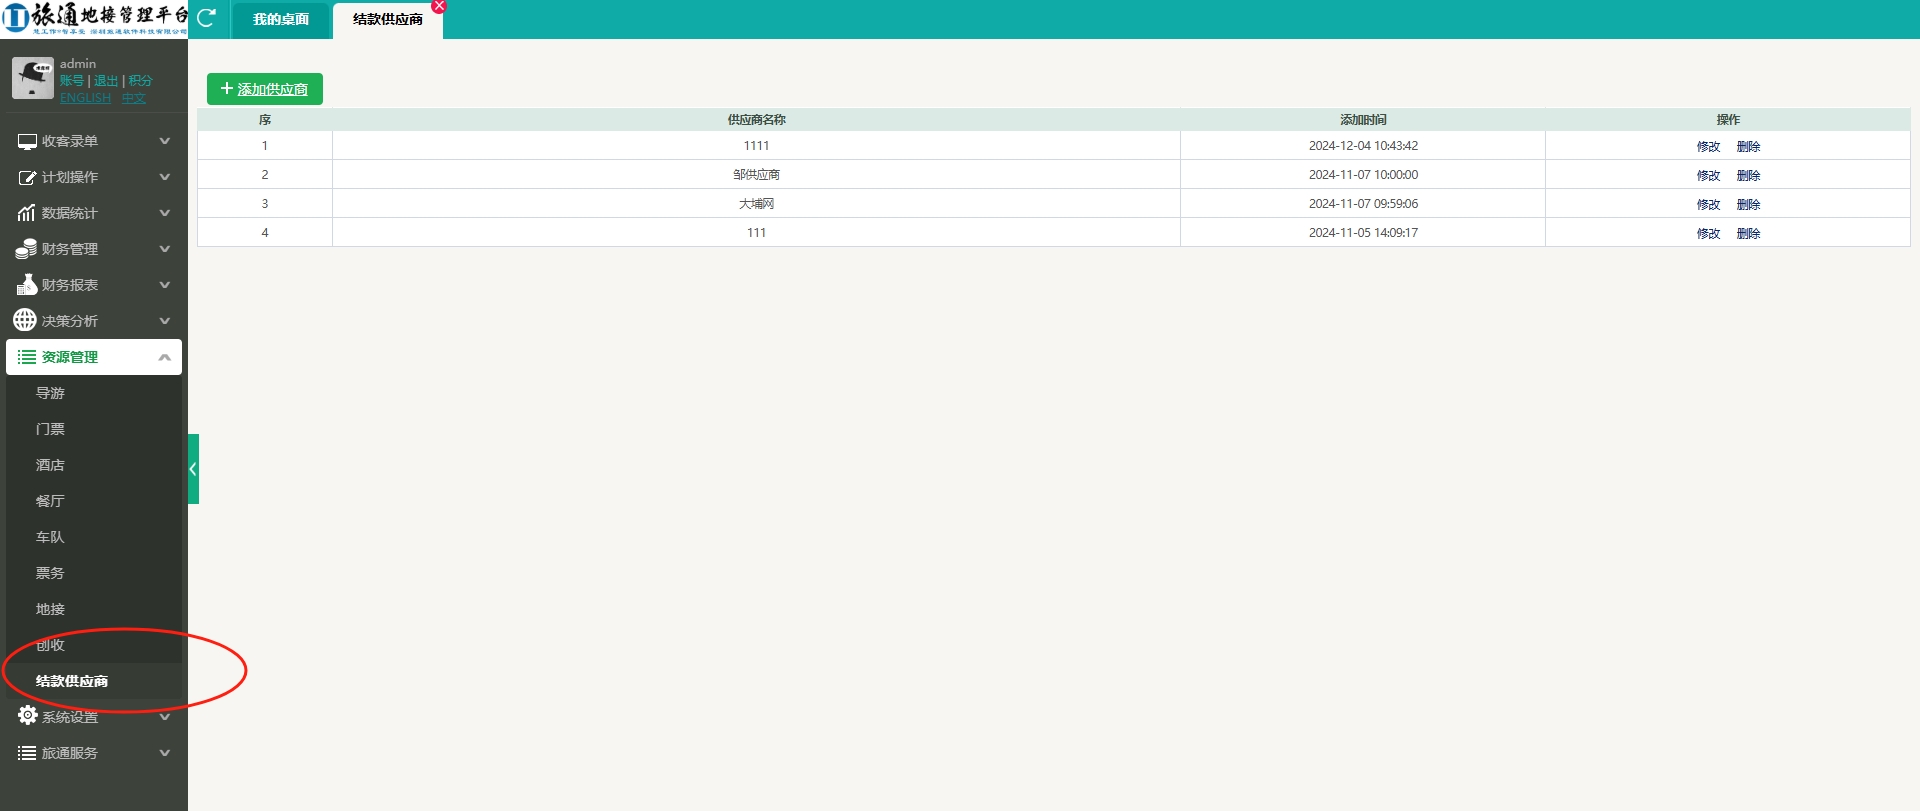Click the 退出 logout link
This screenshot has height=811, width=1920.
106,81
